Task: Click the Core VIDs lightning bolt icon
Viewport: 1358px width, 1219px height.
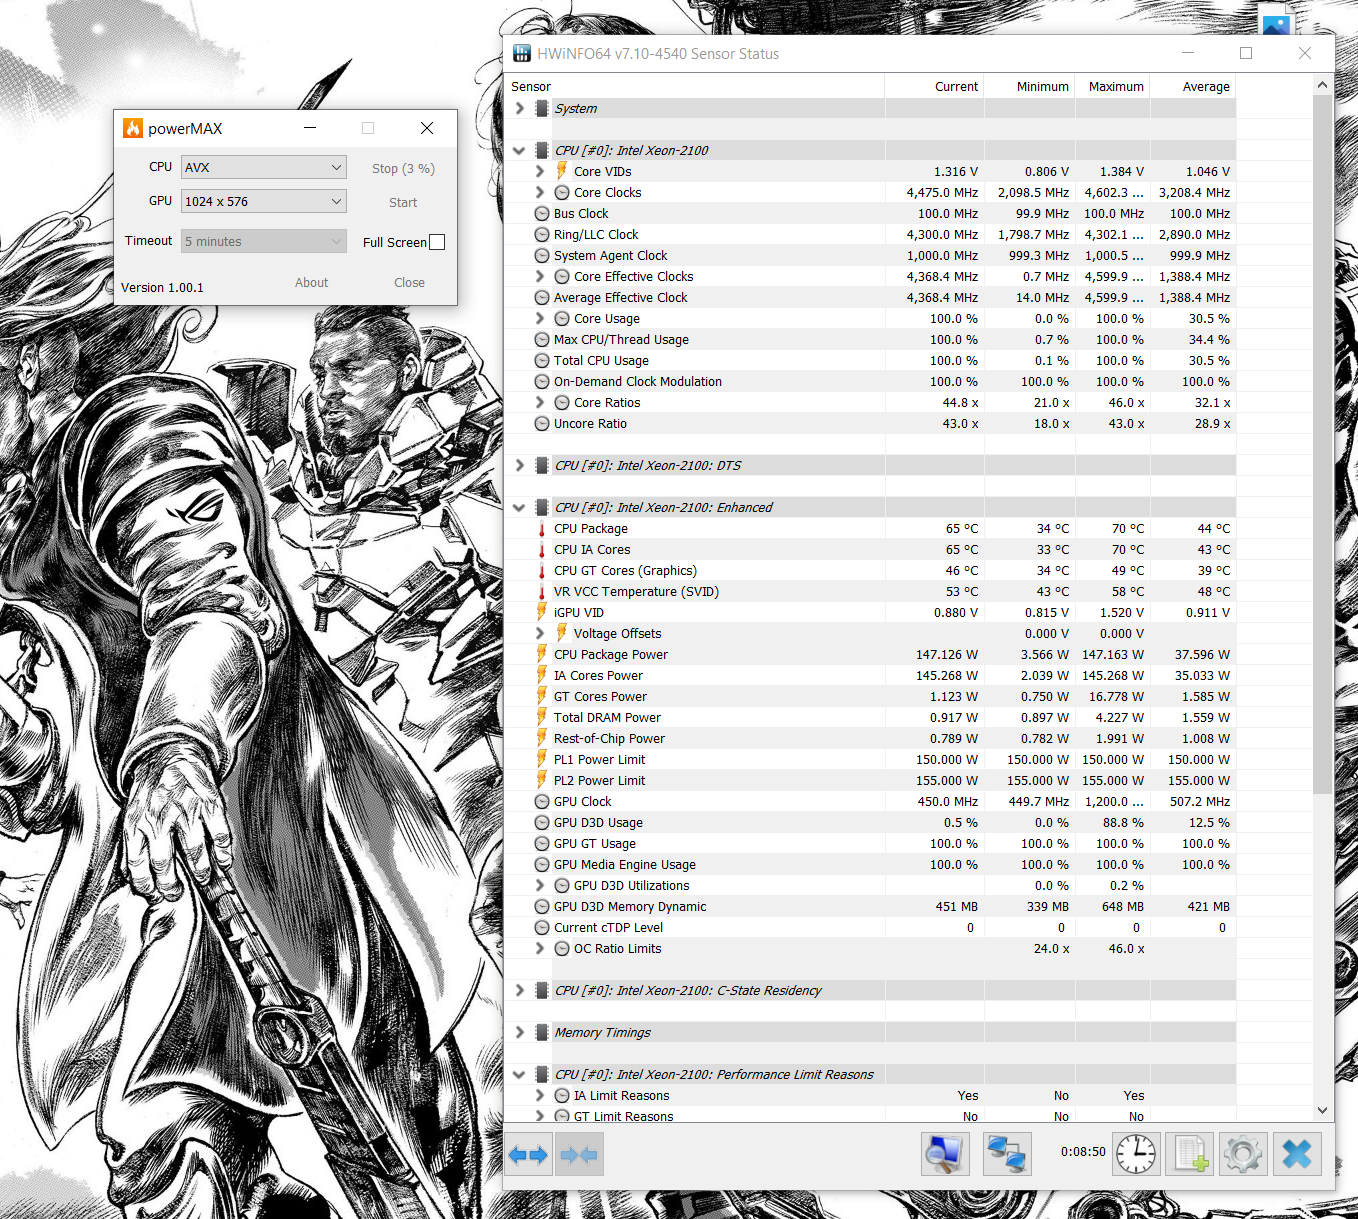Action: coord(562,171)
